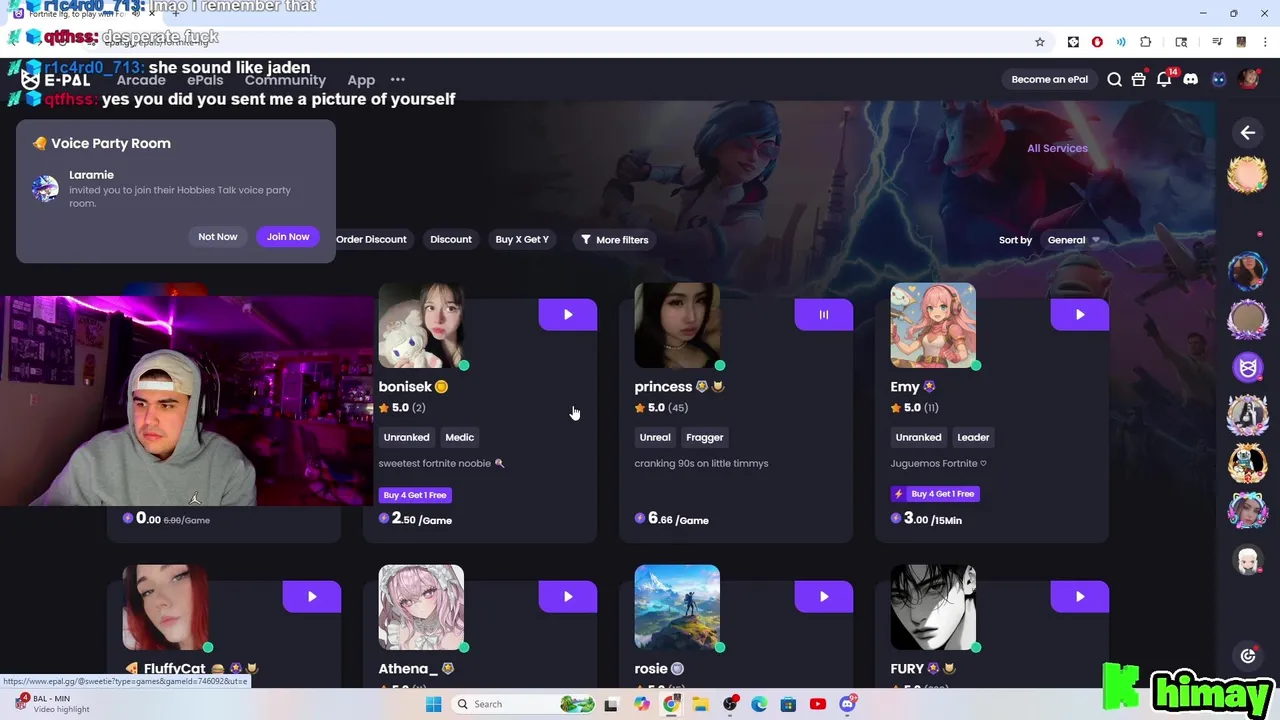Click Emy's Buy 4 Get 1 Free badge
This screenshot has height=720, width=1280.
click(x=935, y=494)
